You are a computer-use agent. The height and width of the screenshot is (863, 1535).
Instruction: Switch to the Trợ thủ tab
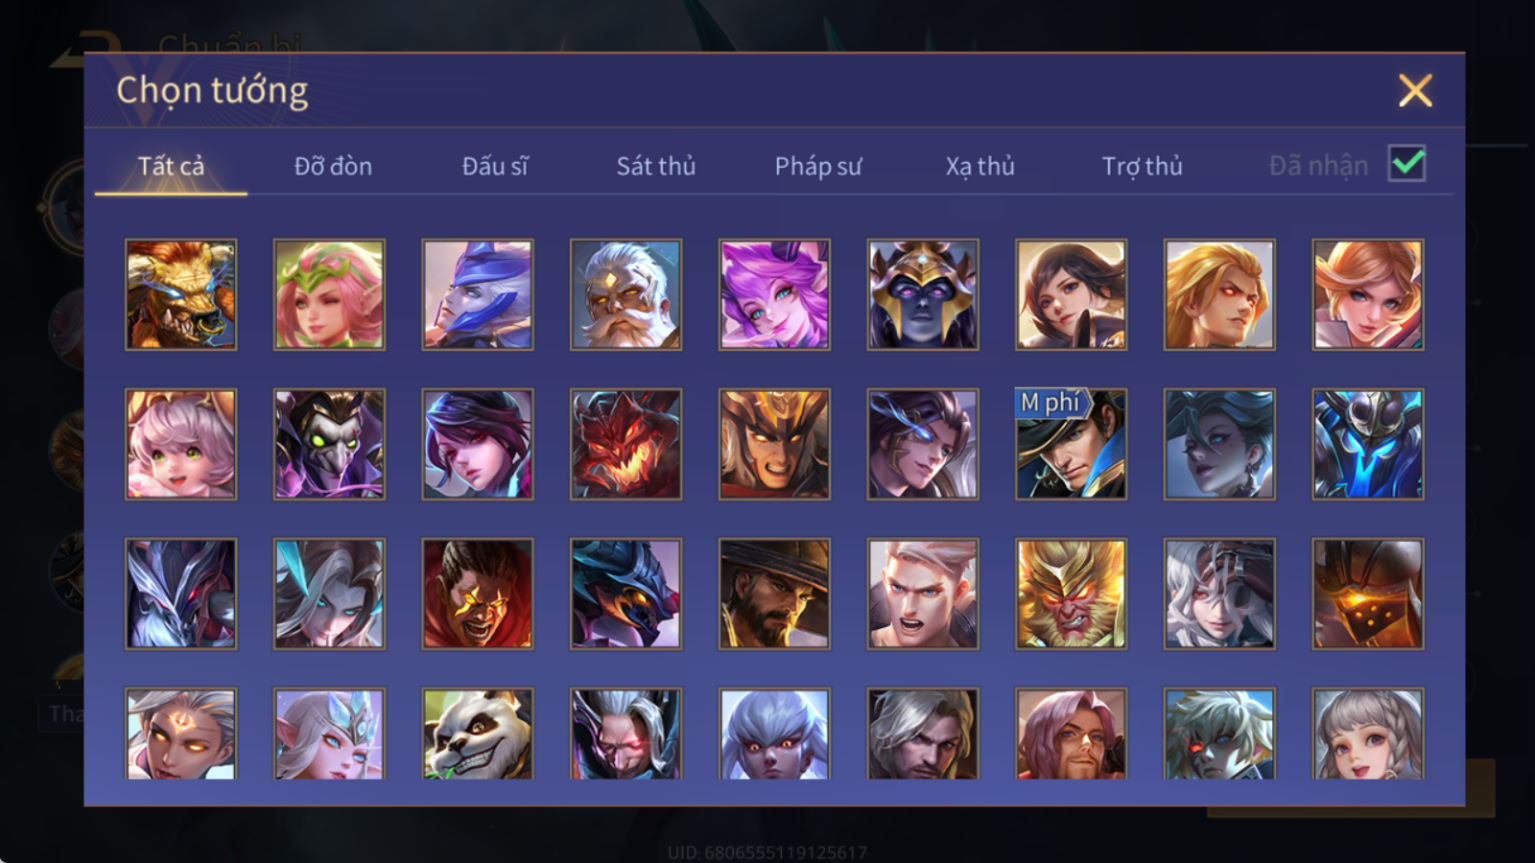pos(1142,166)
